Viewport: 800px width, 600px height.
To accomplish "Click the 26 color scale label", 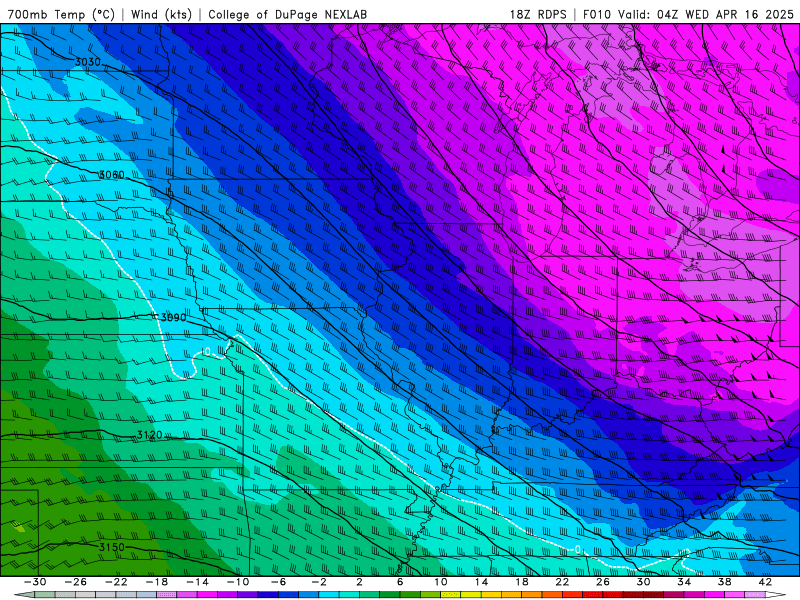I will point(603,582).
